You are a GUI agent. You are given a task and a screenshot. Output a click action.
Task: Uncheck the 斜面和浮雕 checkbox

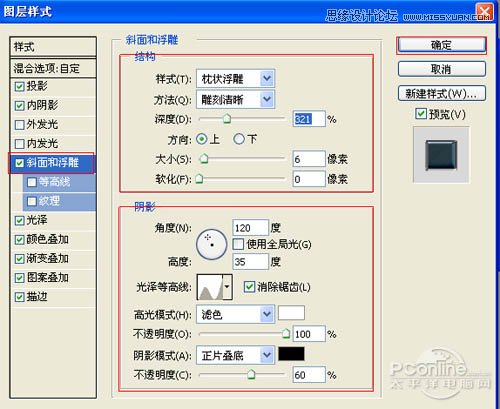(20, 163)
